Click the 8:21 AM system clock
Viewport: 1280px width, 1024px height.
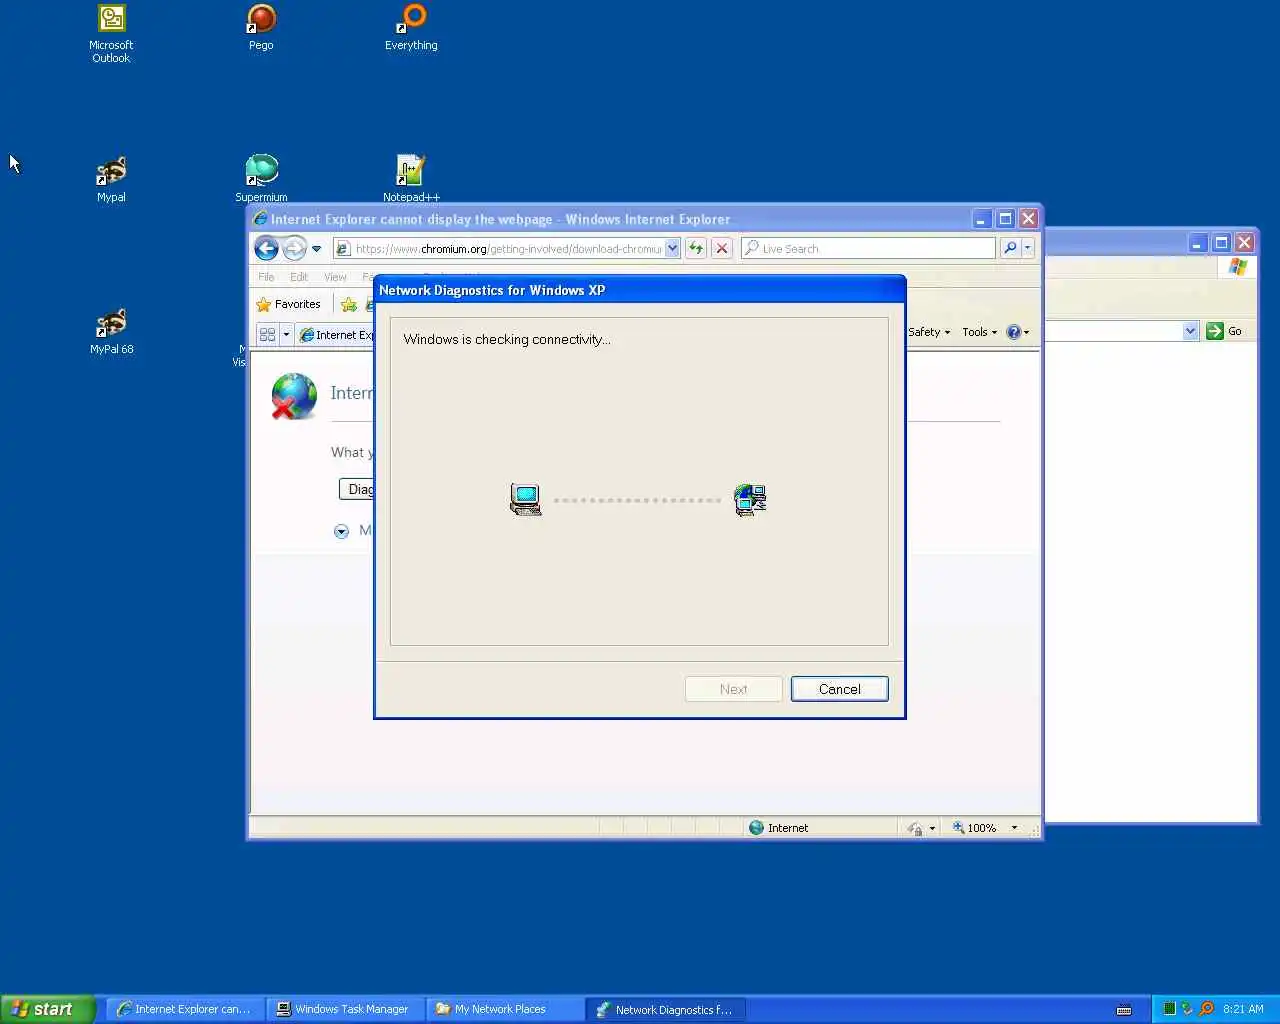click(1243, 1009)
